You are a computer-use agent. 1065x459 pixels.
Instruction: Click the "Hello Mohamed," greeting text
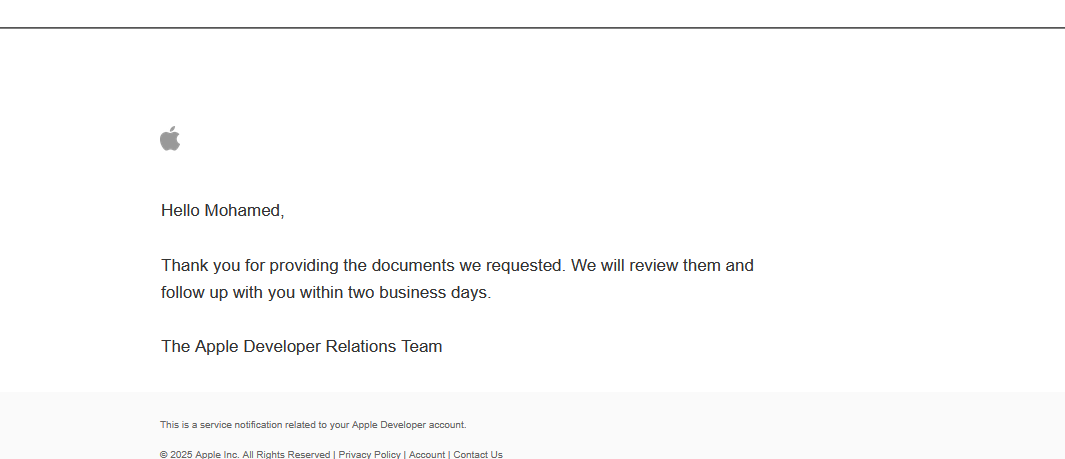(x=223, y=210)
